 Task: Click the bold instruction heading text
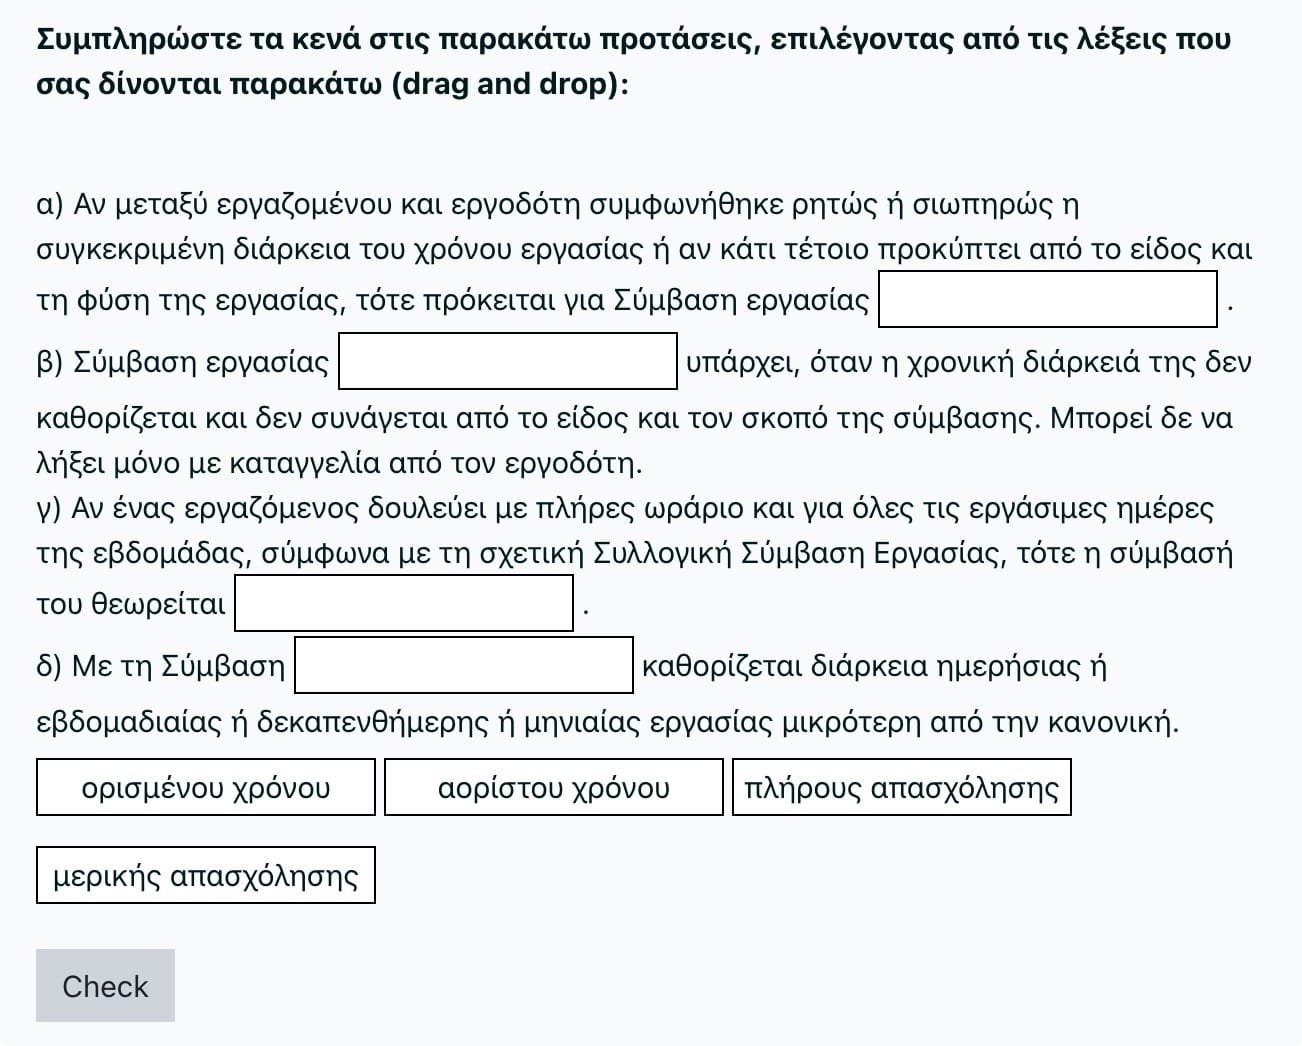point(633,61)
